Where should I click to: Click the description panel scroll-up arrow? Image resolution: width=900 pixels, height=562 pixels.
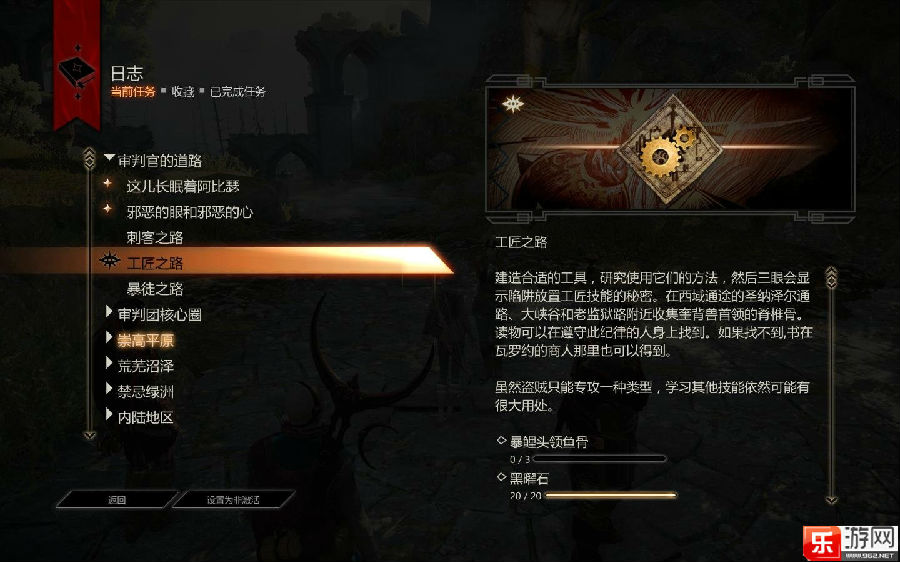pos(831,278)
